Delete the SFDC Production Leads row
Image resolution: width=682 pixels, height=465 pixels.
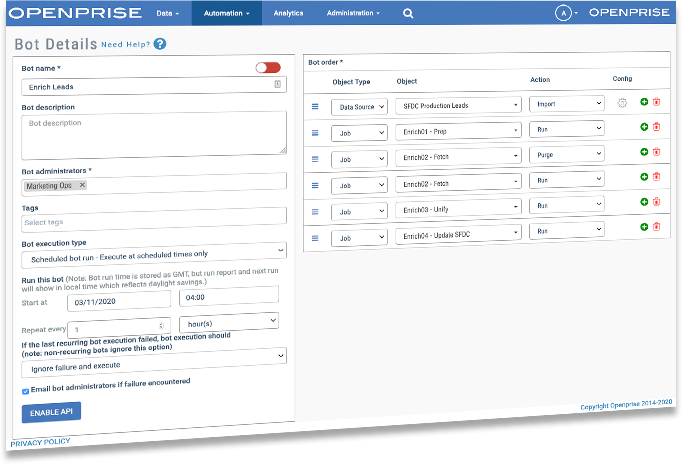[x=656, y=102]
